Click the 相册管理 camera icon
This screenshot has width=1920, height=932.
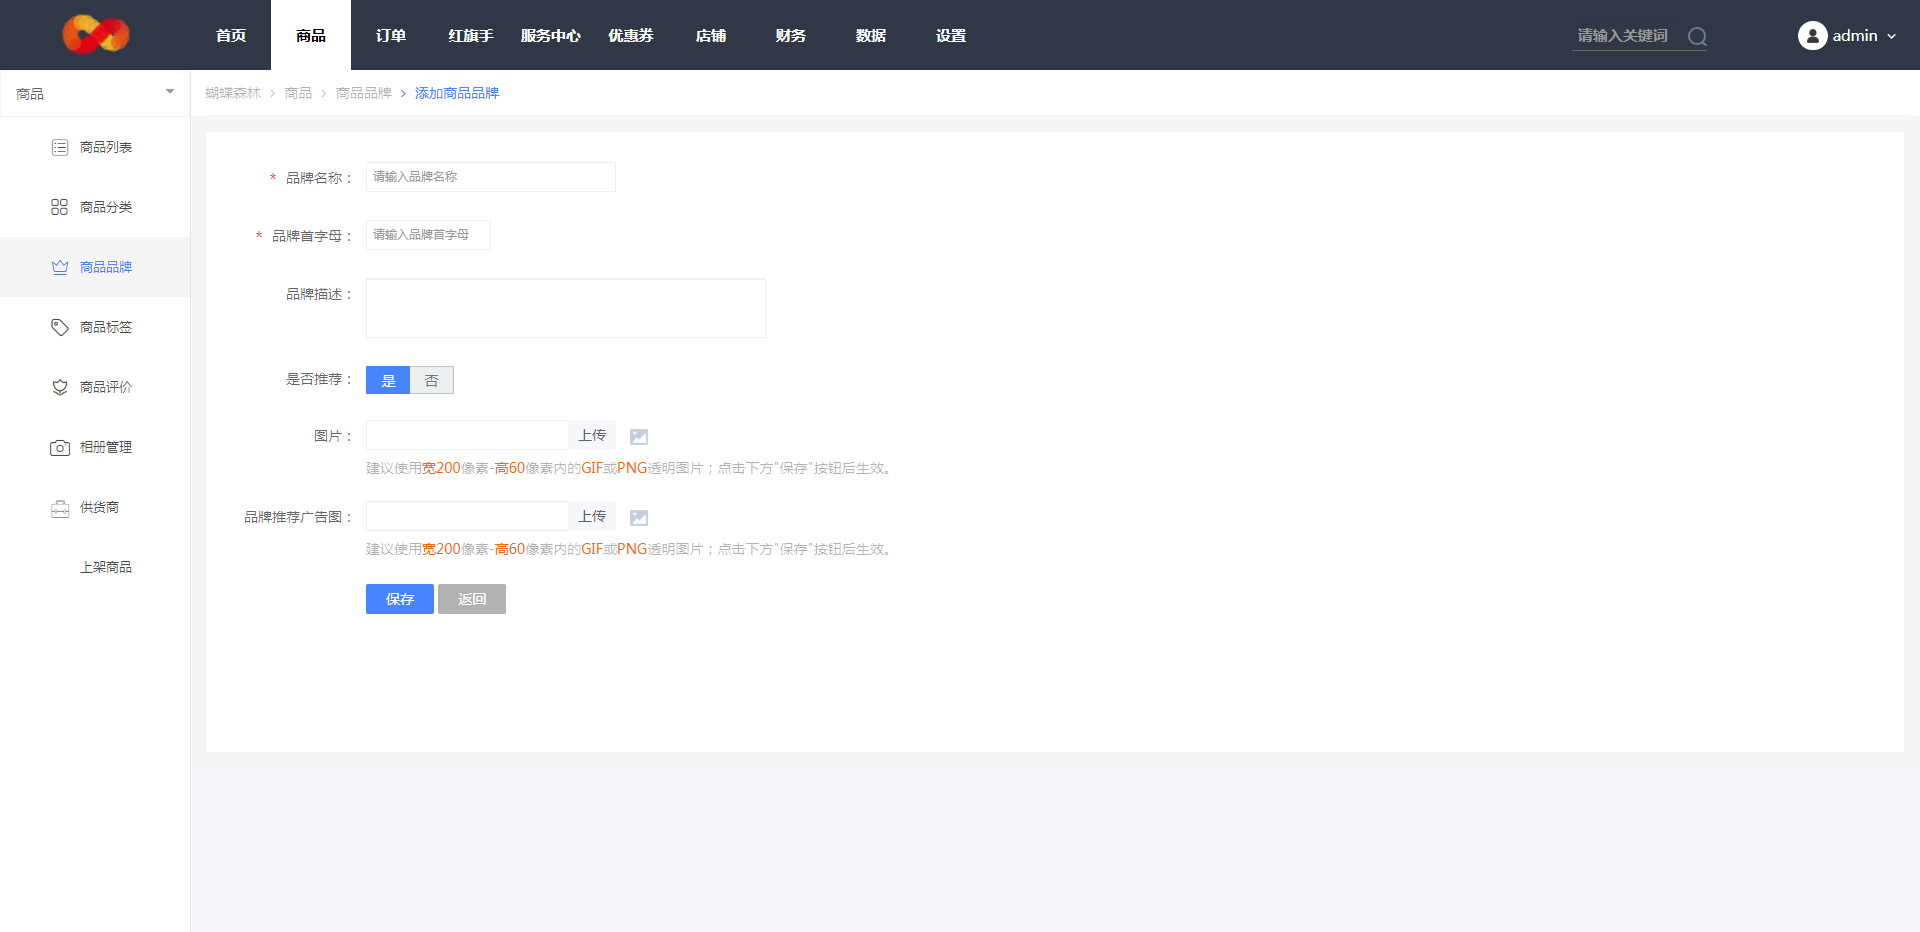point(60,447)
